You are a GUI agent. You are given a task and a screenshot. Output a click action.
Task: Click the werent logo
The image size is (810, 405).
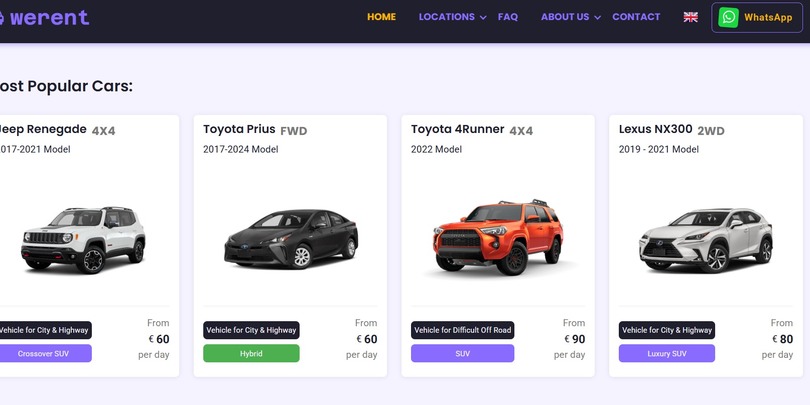point(45,17)
